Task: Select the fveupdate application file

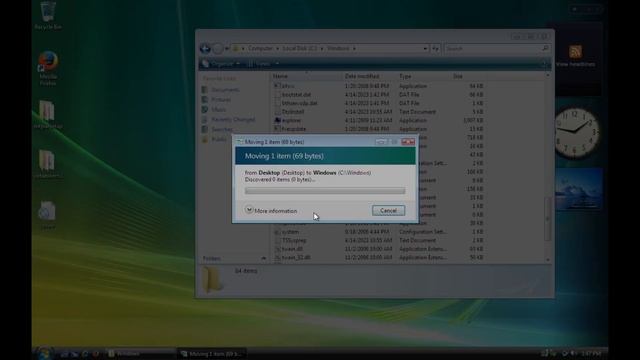Action: pyautogui.click(x=294, y=129)
